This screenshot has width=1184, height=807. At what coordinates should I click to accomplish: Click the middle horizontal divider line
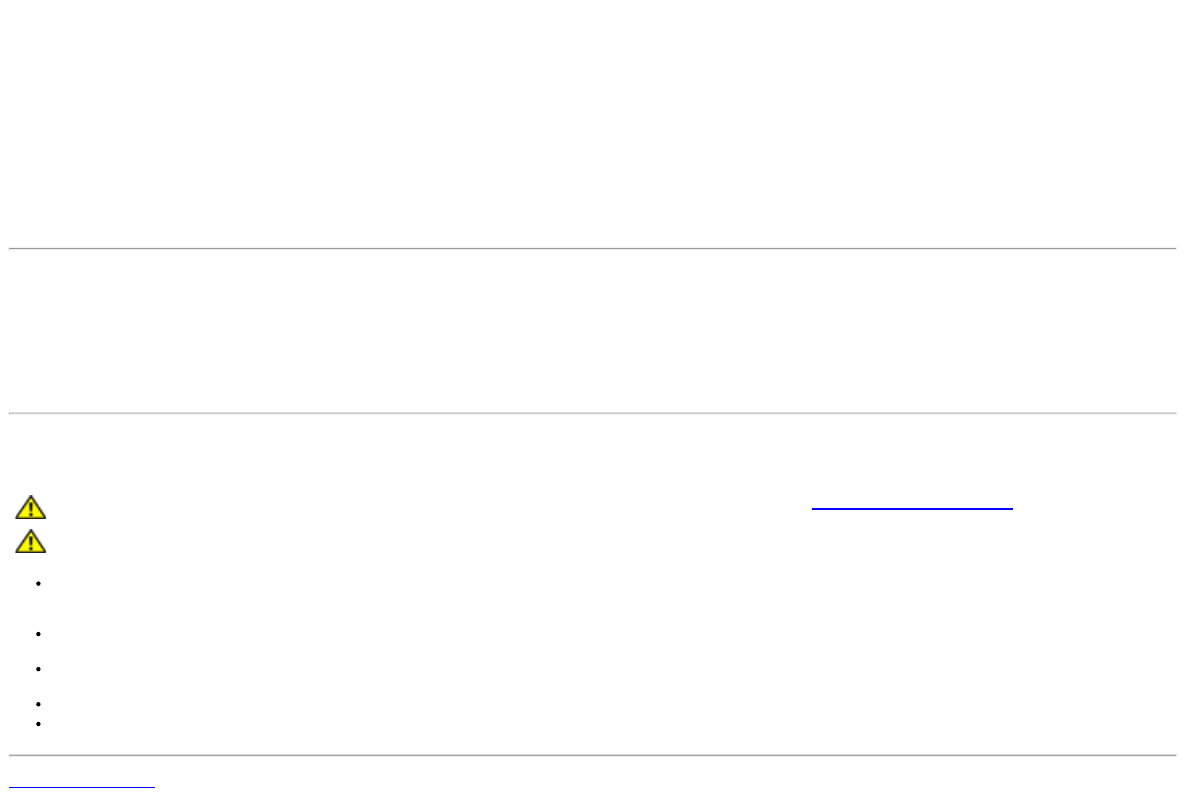tap(592, 413)
